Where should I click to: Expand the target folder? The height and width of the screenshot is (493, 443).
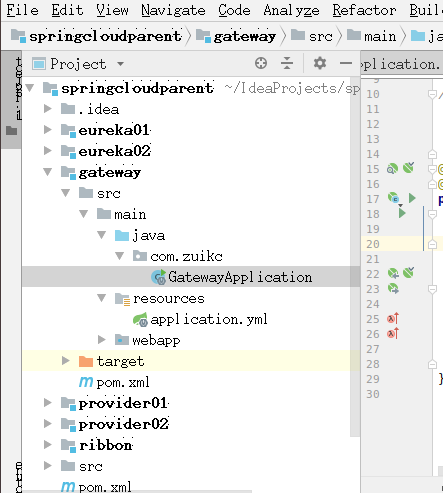point(66,361)
